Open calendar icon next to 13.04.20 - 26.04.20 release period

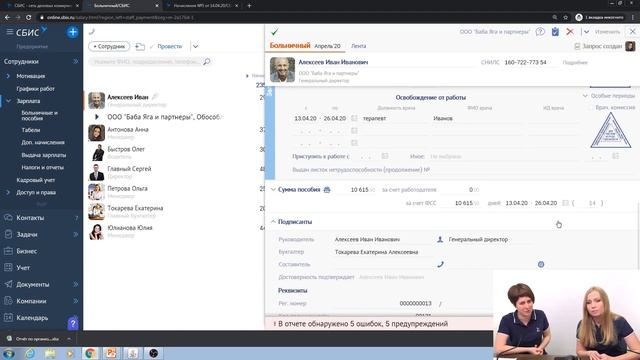(x=354, y=118)
